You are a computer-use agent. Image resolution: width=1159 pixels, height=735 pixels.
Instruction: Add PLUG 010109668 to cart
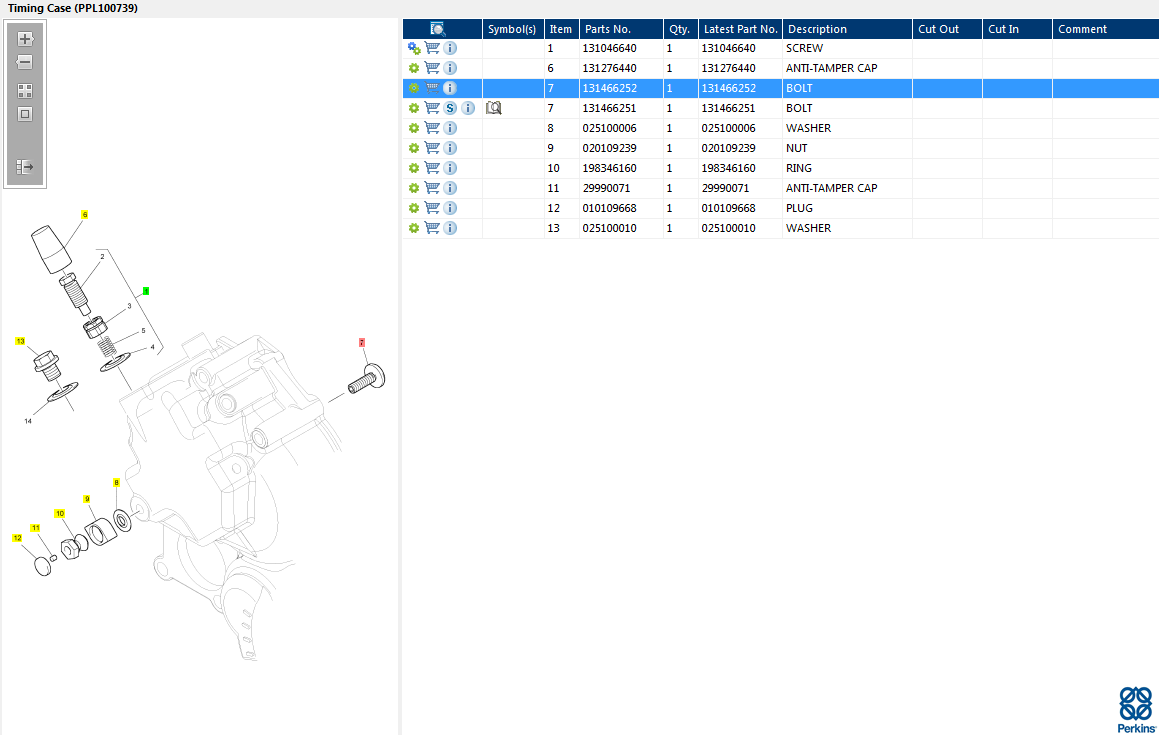(x=432, y=208)
